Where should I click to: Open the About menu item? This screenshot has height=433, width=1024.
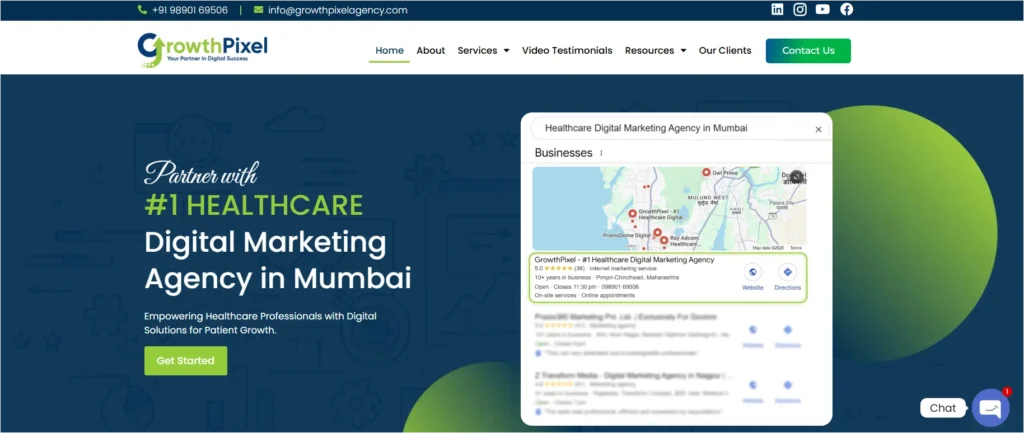click(431, 50)
